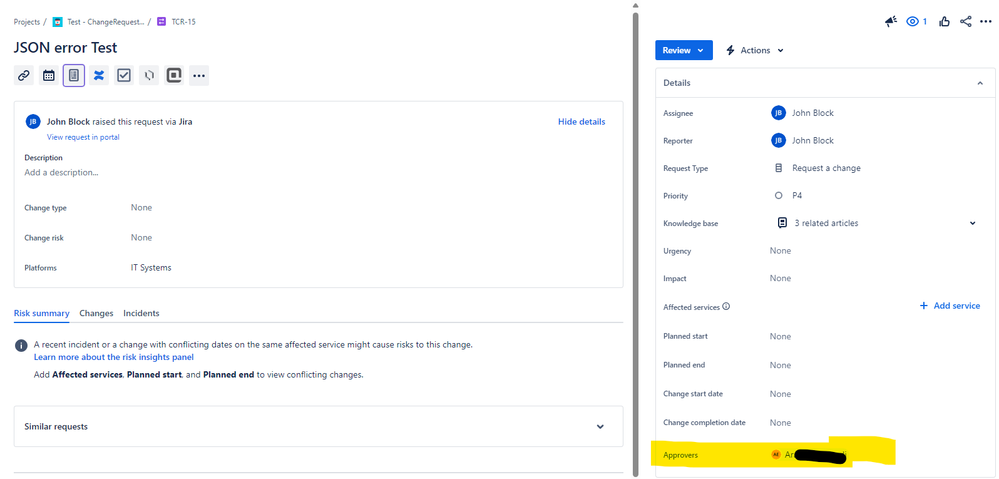The height and width of the screenshot is (479, 999).
Task: Click the vertical scrollbar between panels
Action: [635, 245]
